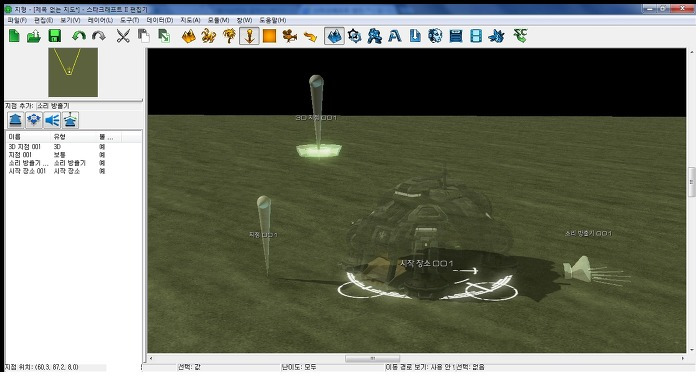Undo the last action
The image size is (700, 376).
[79, 36]
